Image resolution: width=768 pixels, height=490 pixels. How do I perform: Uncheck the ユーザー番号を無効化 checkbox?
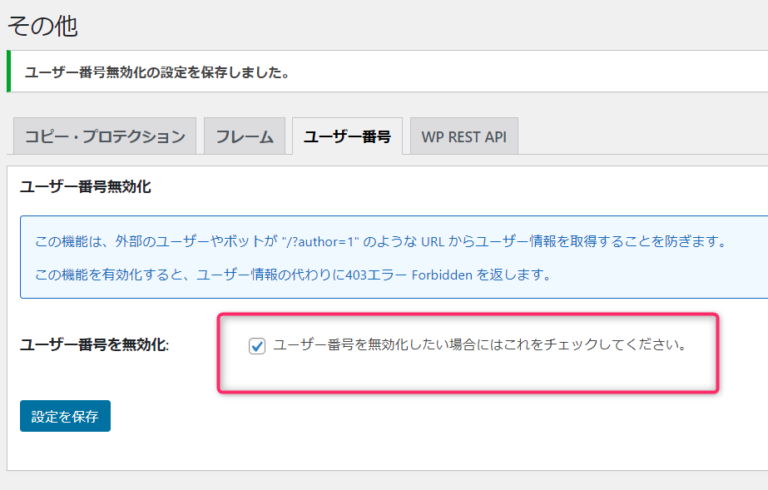(257, 346)
